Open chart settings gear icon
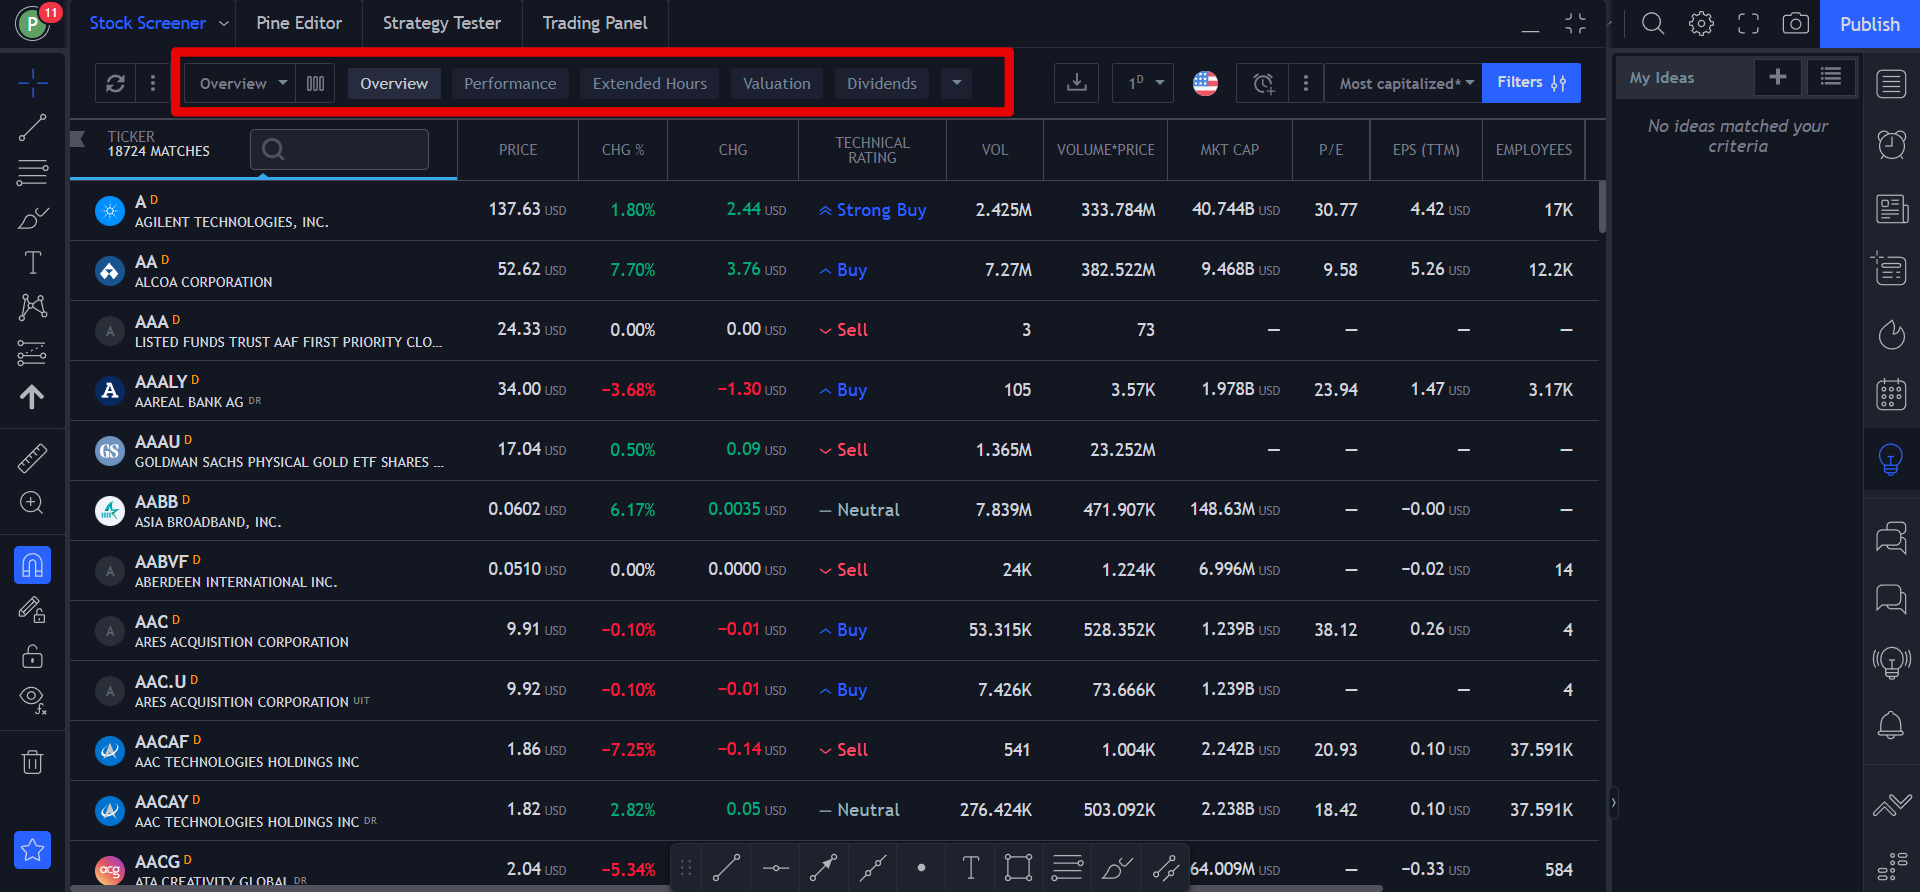This screenshot has height=892, width=1920. pos(1701,24)
